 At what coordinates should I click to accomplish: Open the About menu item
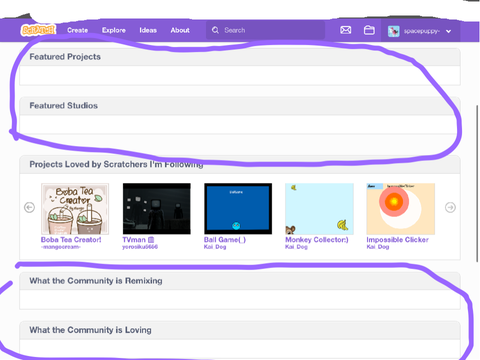(180, 30)
